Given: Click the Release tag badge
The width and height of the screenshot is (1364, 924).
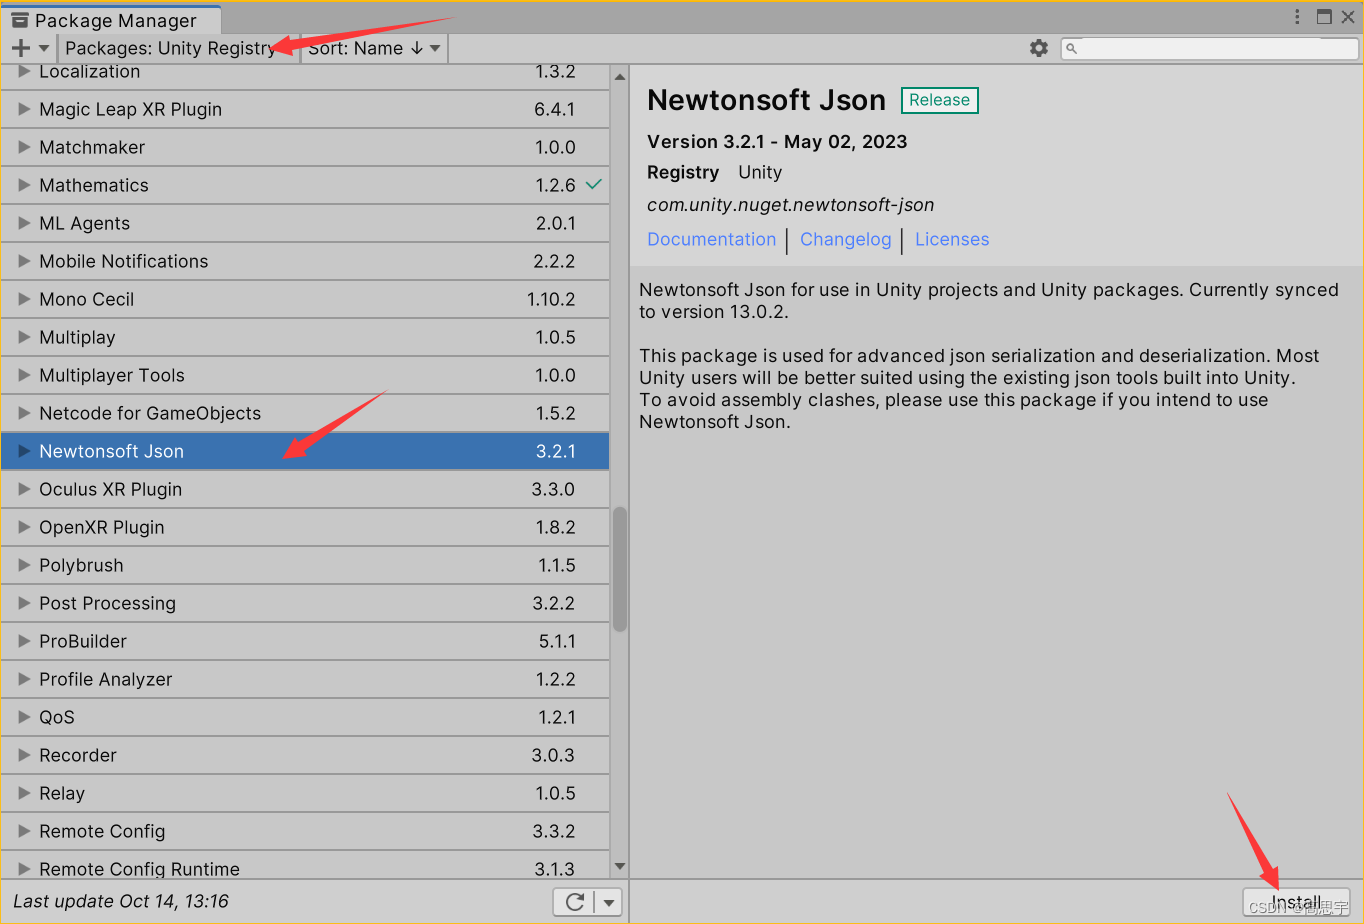Looking at the screenshot, I should click(940, 100).
